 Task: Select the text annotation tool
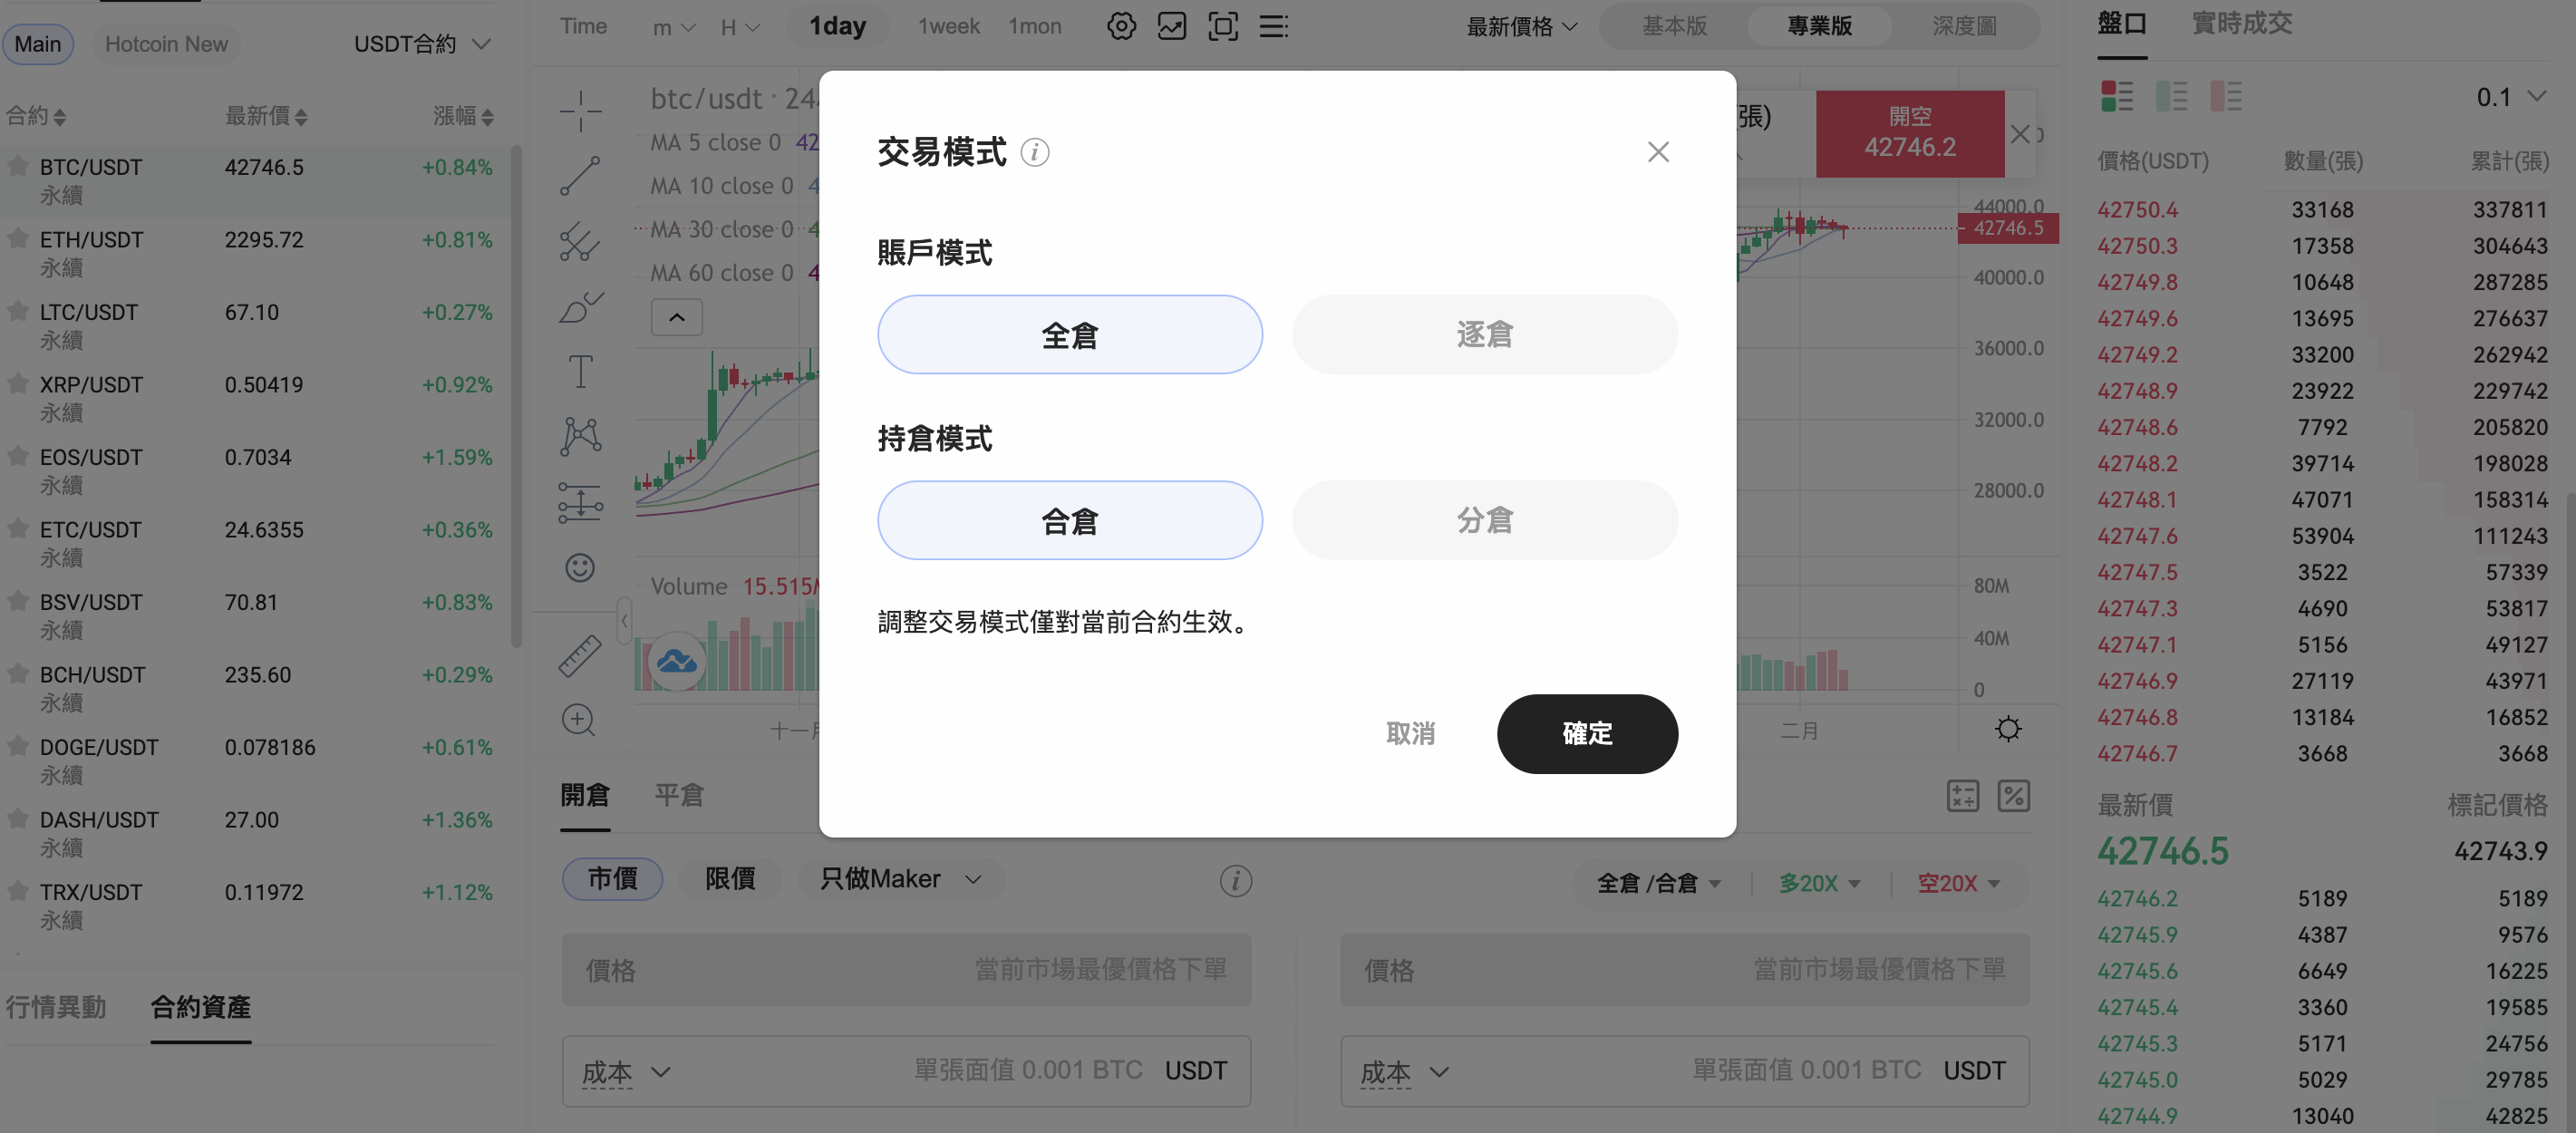pyautogui.click(x=580, y=372)
